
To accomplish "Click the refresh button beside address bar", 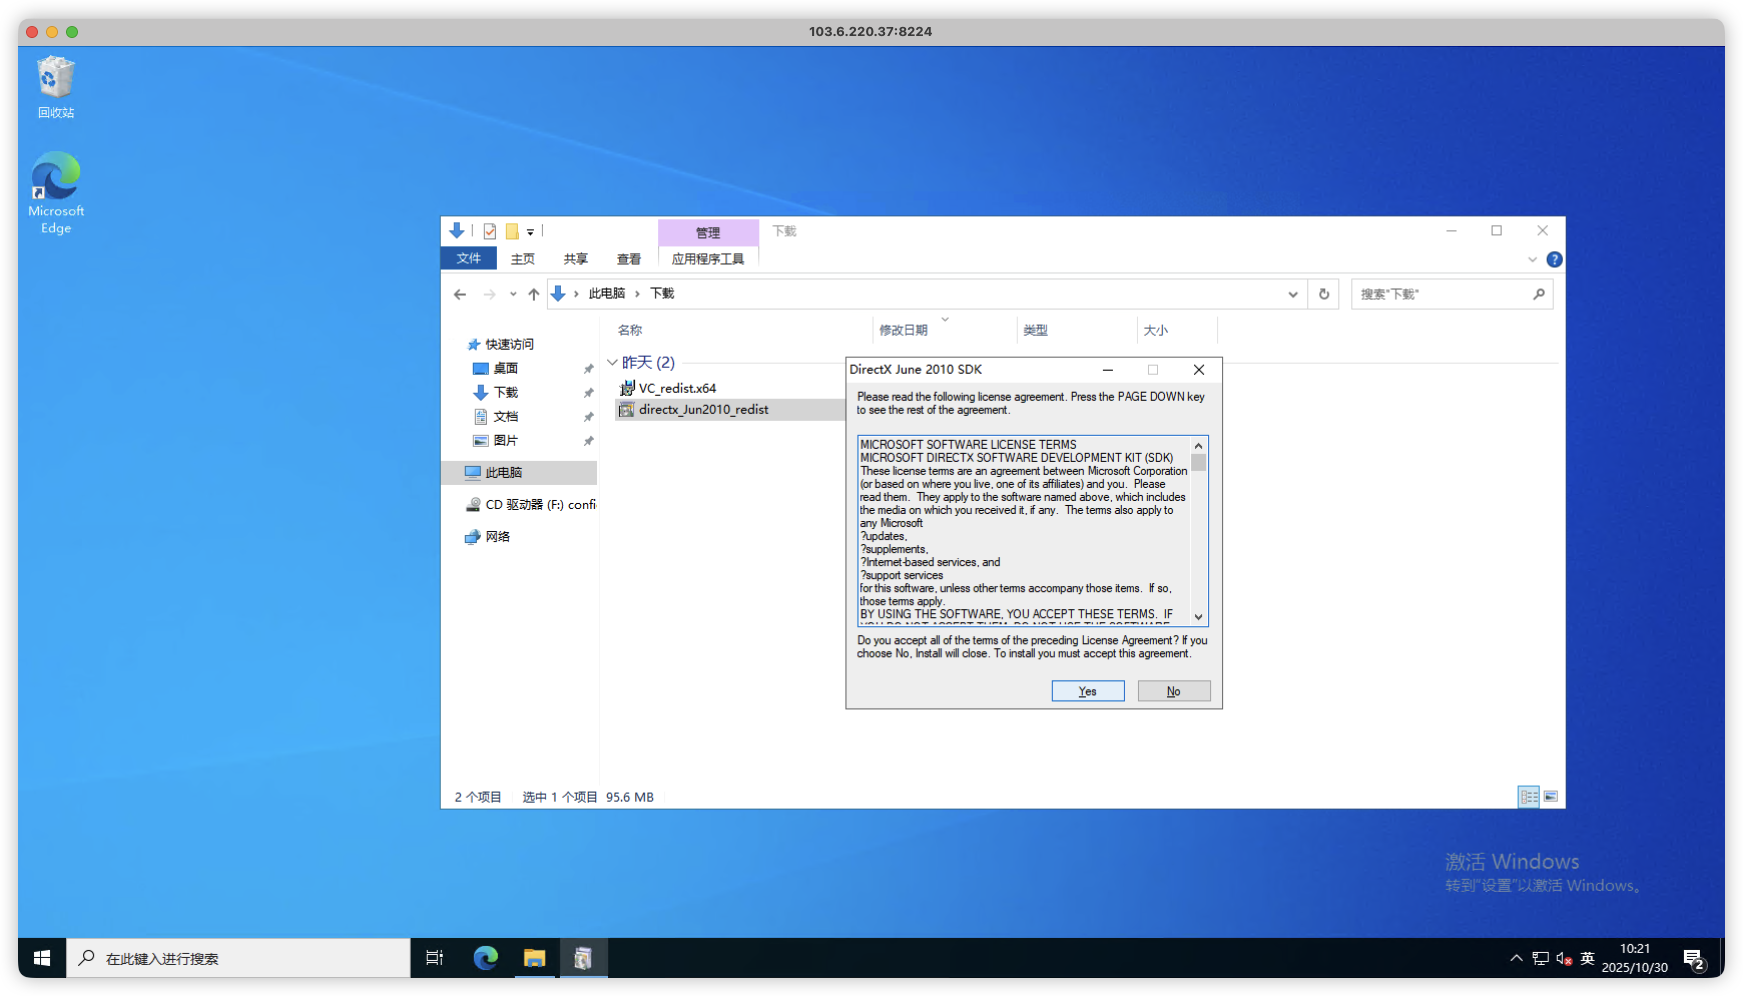I will tap(1324, 294).
